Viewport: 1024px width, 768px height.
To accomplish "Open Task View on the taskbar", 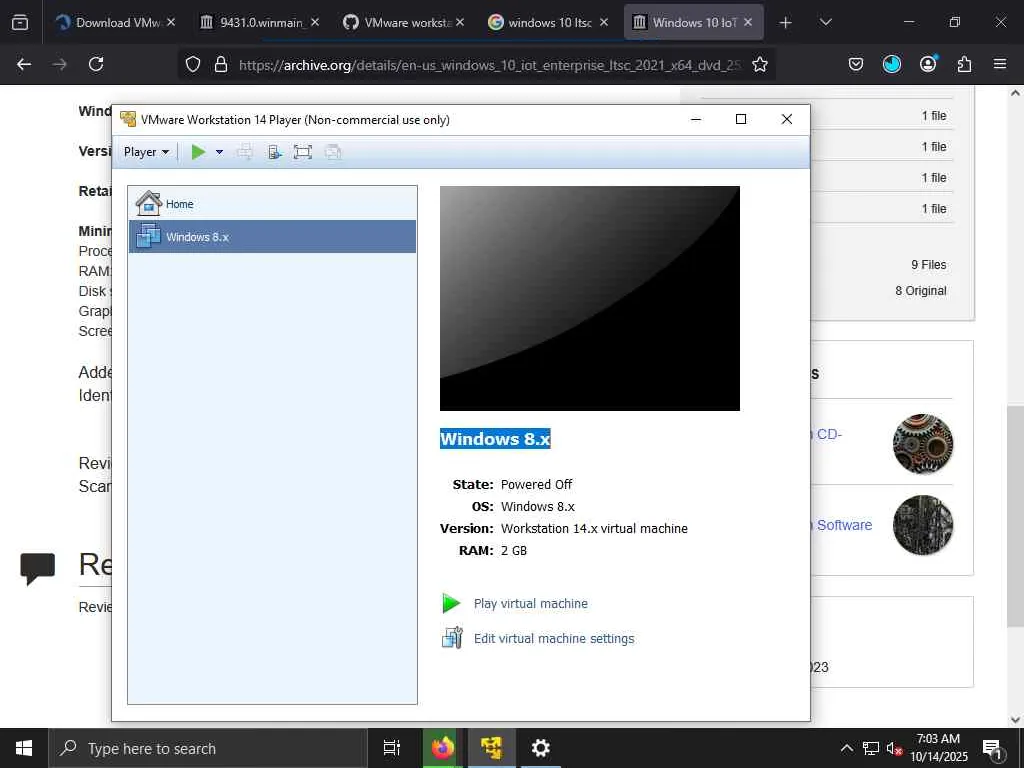I will click(391, 748).
